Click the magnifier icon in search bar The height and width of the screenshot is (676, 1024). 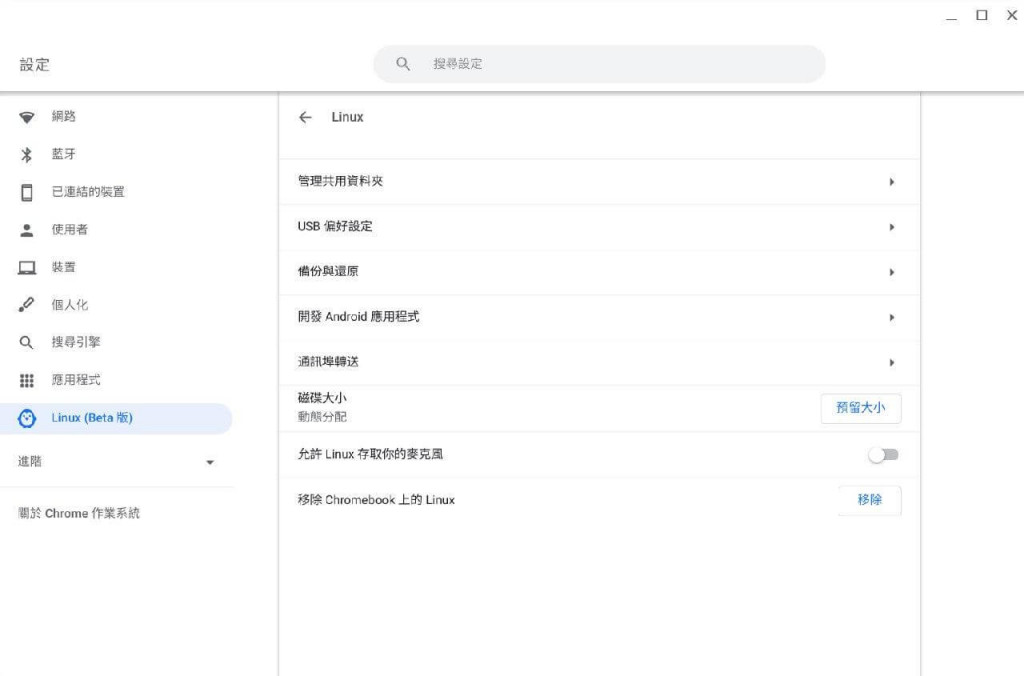click(403, 64)
